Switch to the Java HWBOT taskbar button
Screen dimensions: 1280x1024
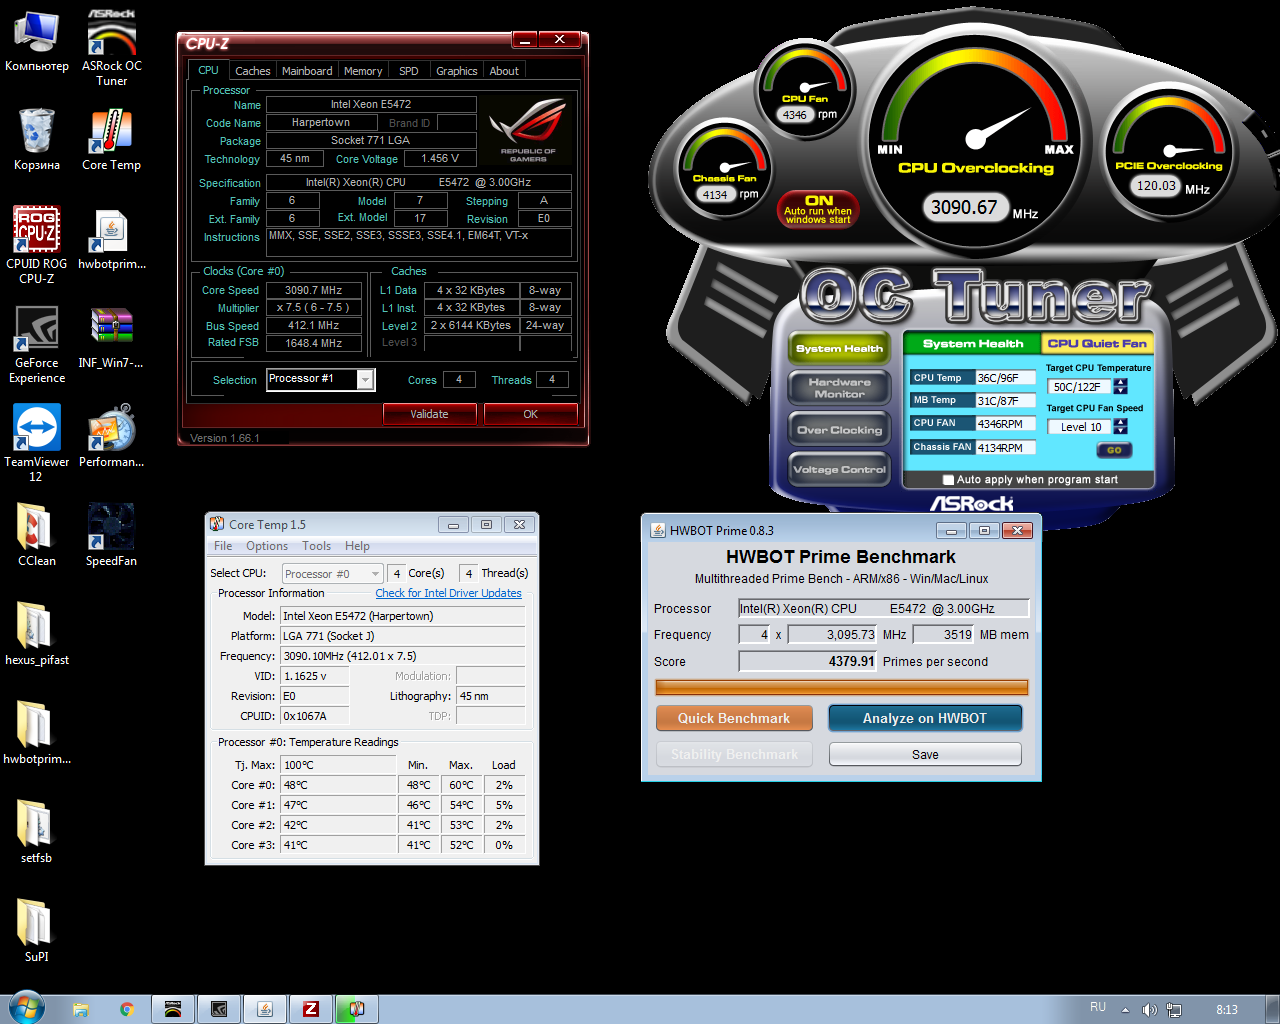(265, 1009)
